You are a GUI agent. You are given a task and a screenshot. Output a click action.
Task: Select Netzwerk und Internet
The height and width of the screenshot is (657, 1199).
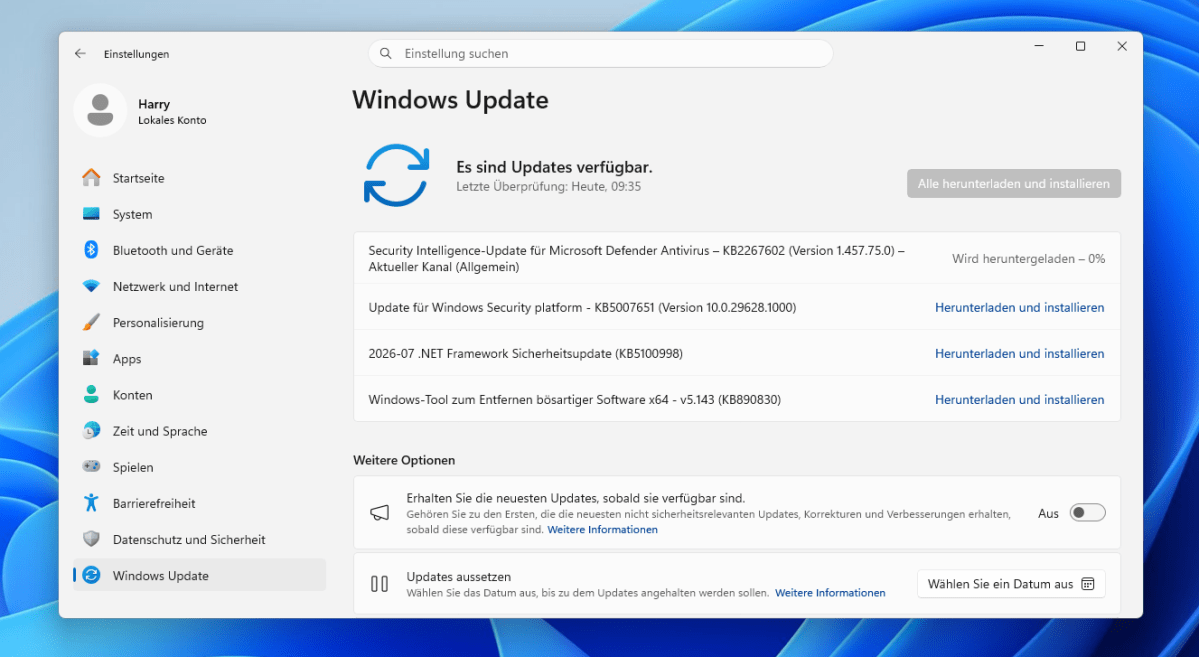pos(200,286)
